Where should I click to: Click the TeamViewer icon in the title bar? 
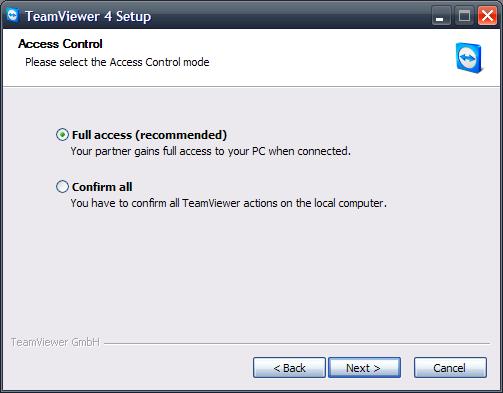coord(13,16)
